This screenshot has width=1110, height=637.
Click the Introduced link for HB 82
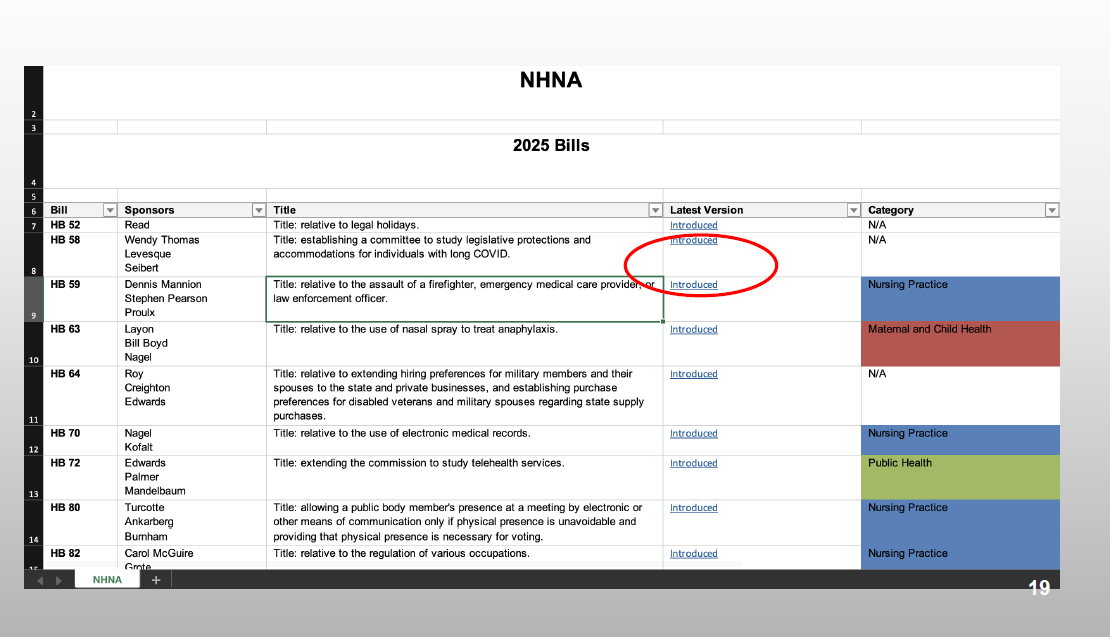coord(693,554)
